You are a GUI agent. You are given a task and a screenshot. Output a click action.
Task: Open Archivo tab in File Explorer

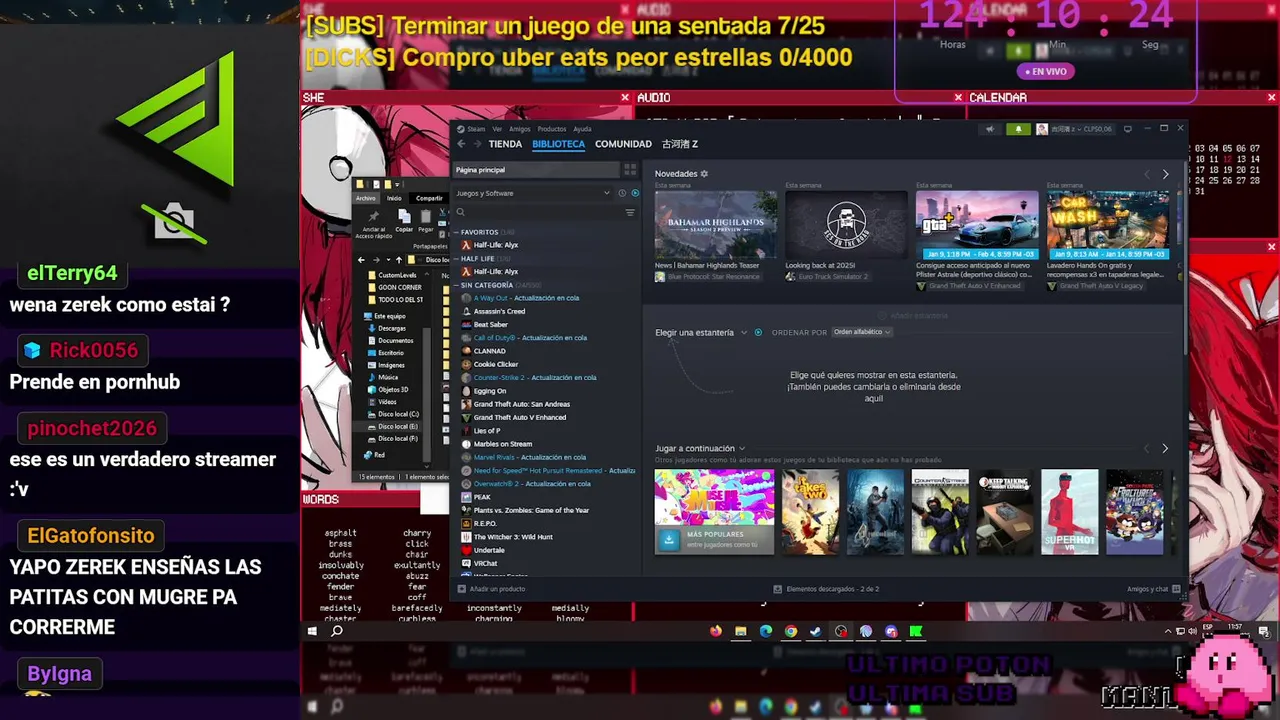[x=366, y=198]
